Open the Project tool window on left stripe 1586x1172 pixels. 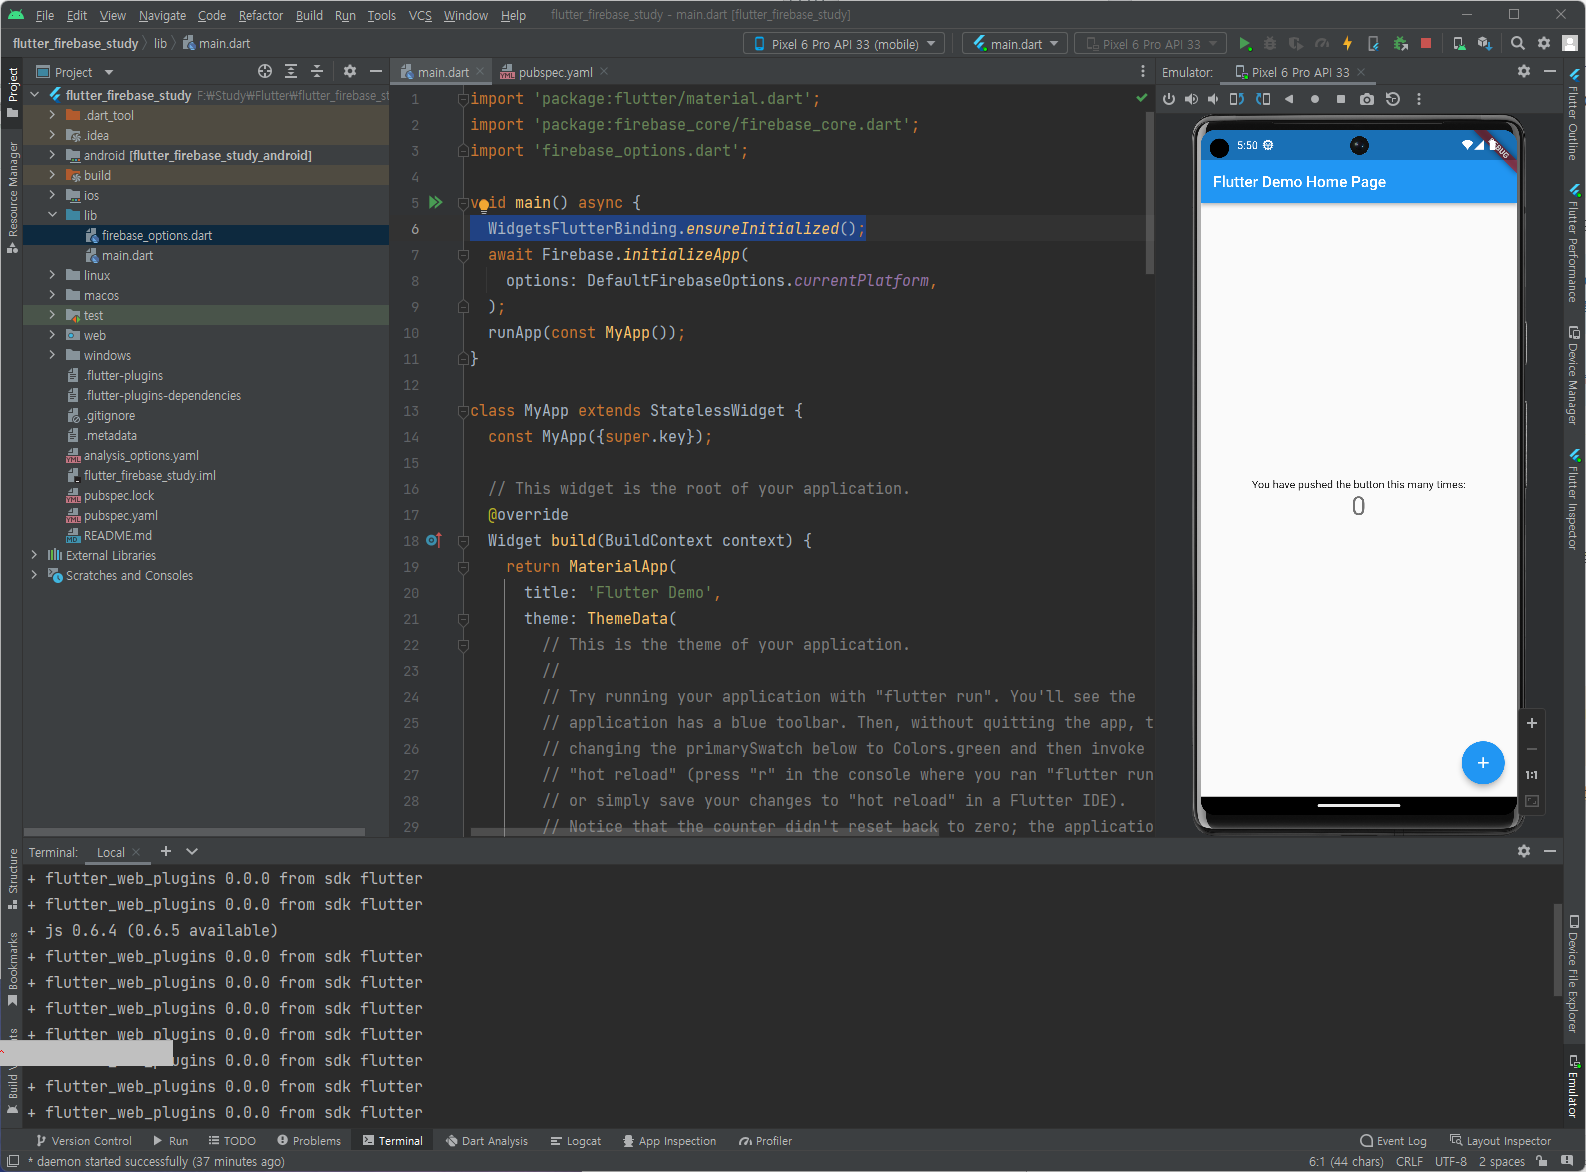tap(13, 93)
